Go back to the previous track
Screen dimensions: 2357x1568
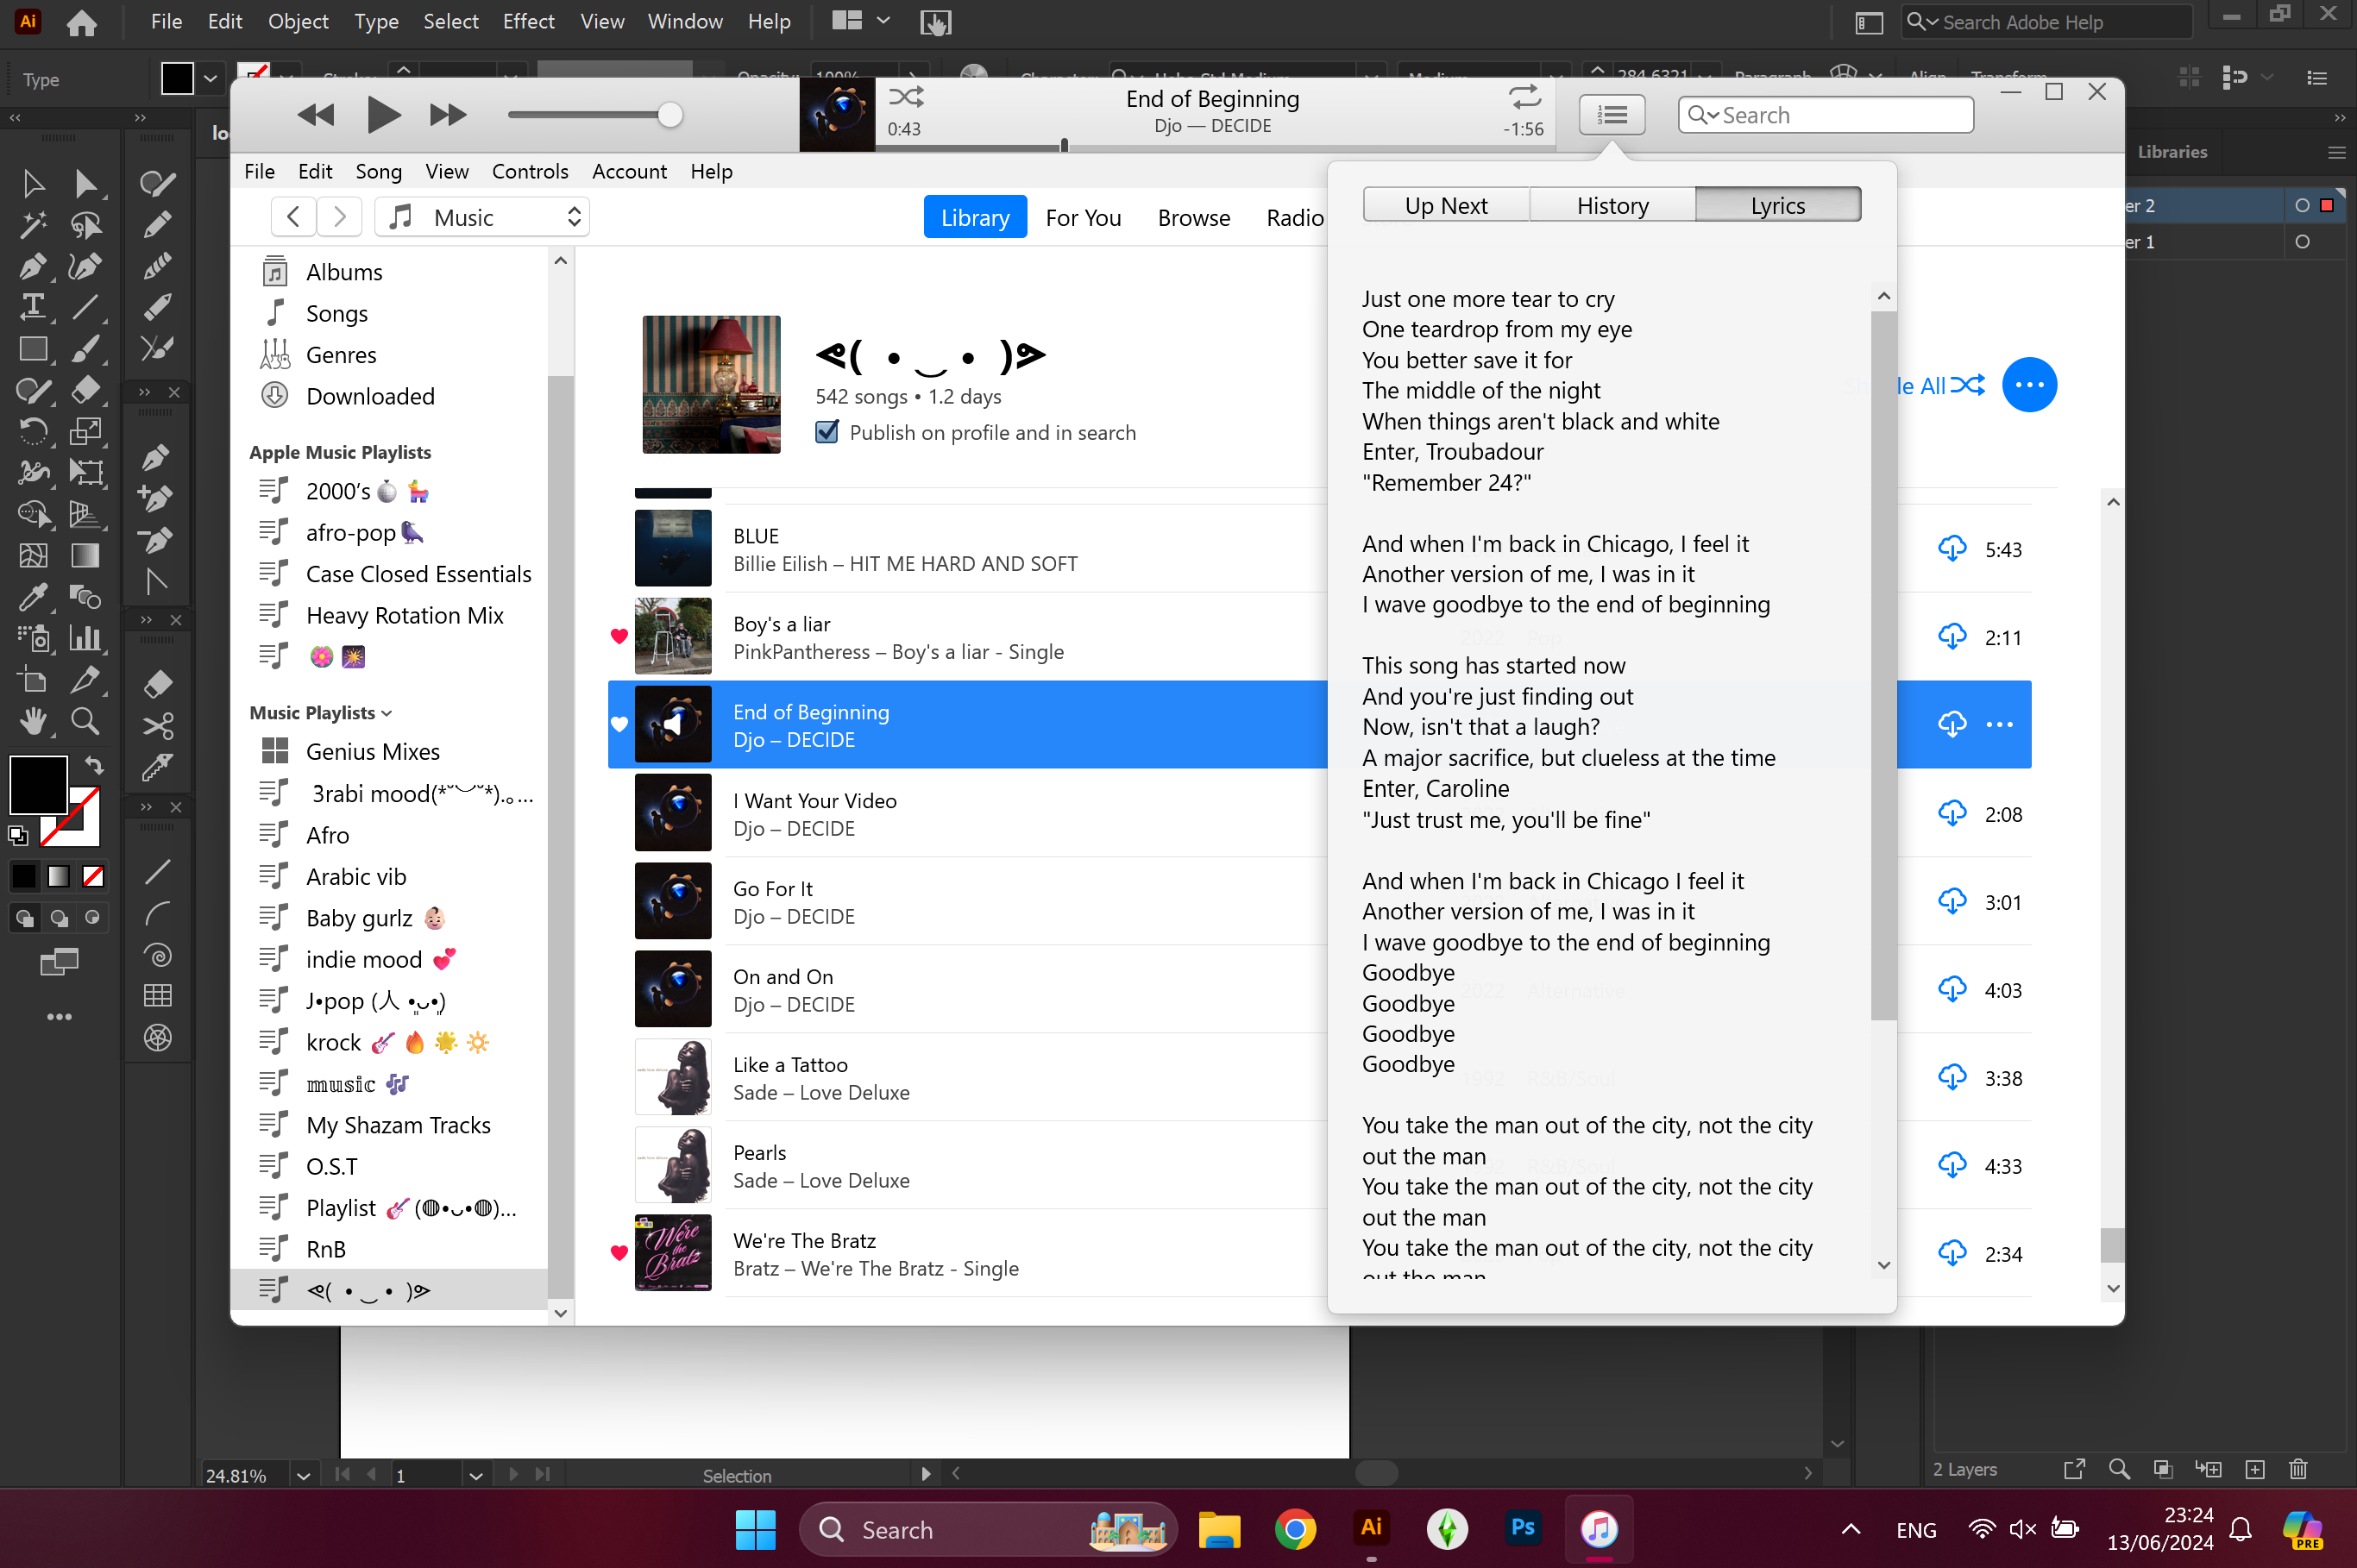[316, 115]
